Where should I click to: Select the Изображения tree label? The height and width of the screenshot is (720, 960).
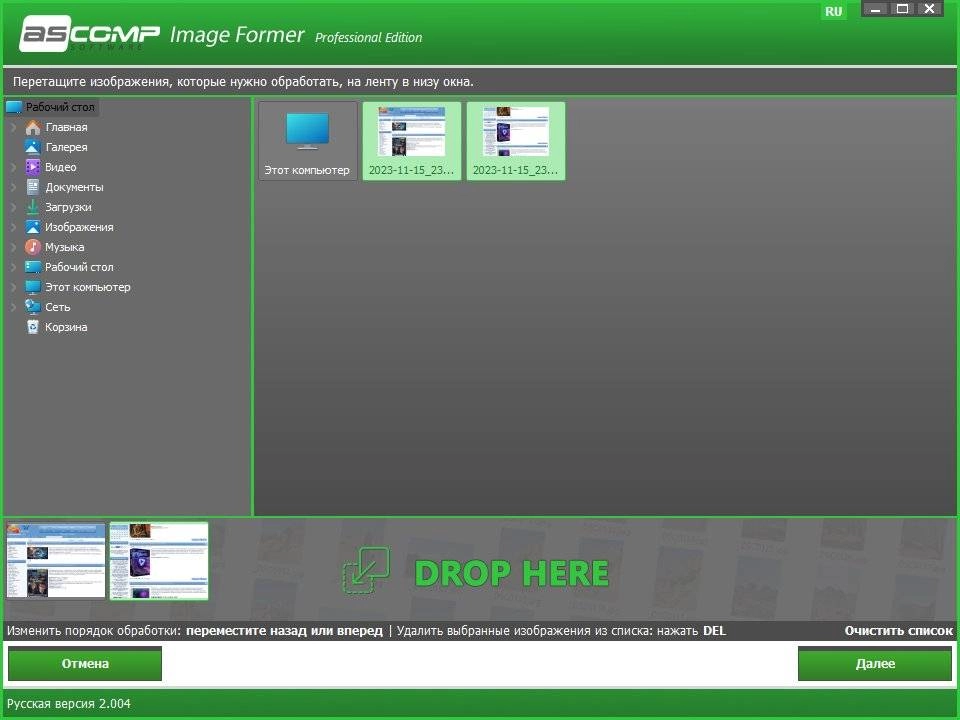click(79, 227)
